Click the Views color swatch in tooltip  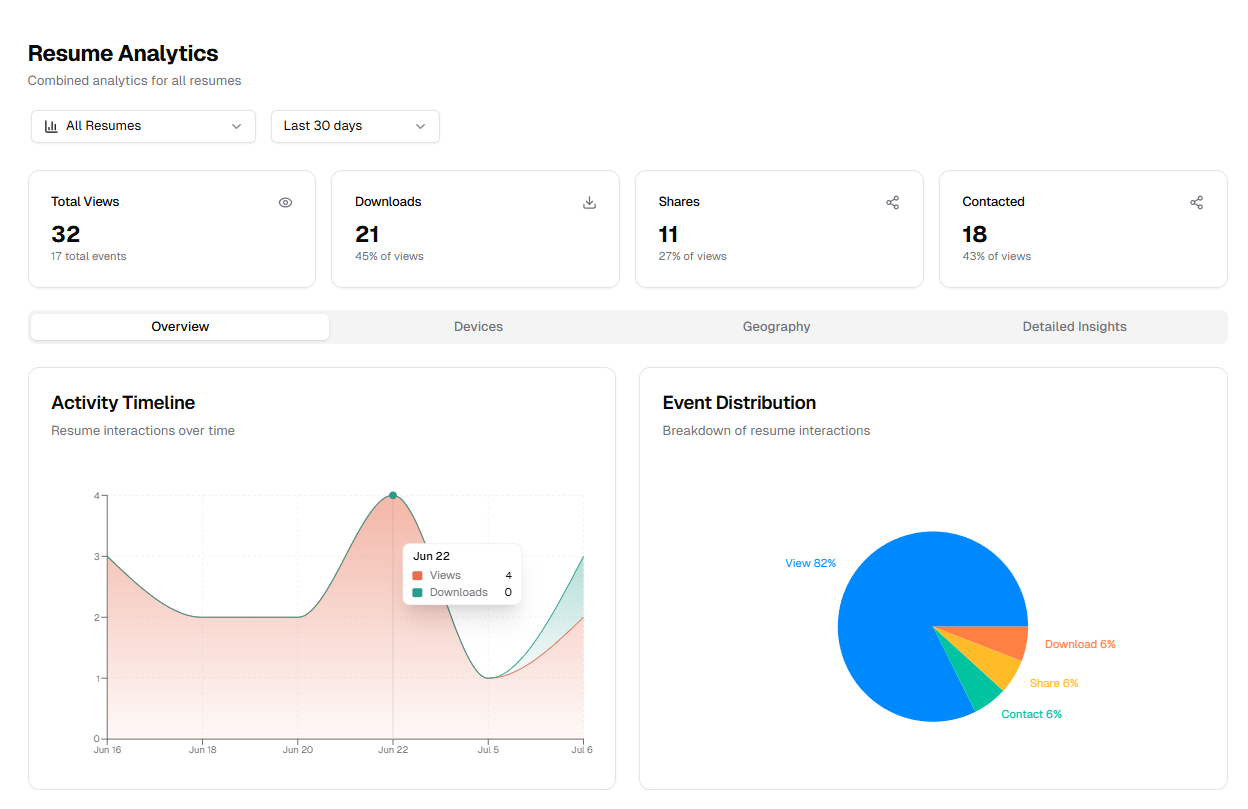coord(418,576)
